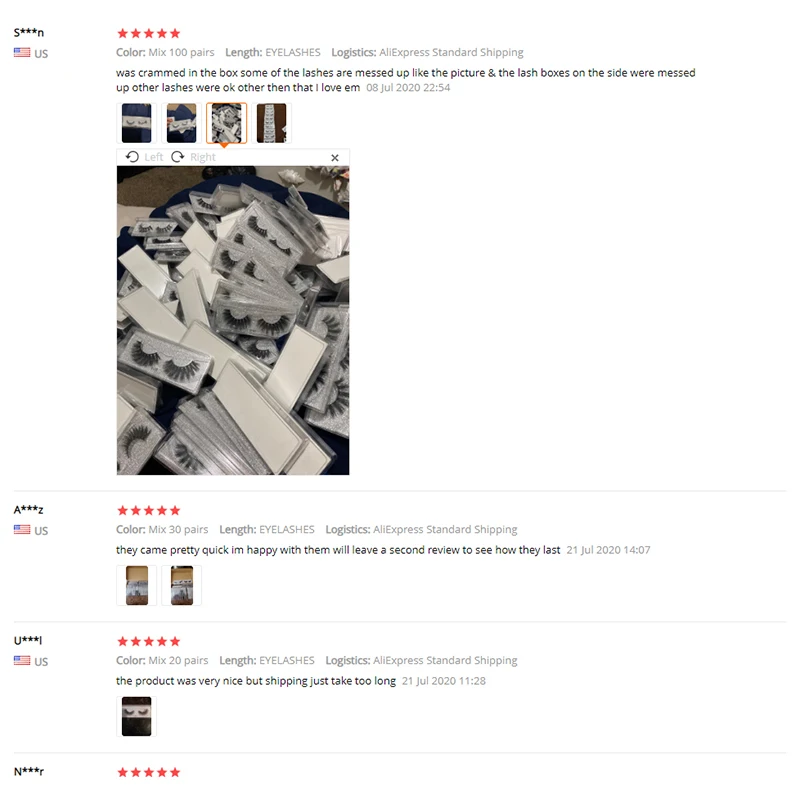The image size is (800, 800).
Task: Click the US flag next to S***n
Action: pos(22,53)
